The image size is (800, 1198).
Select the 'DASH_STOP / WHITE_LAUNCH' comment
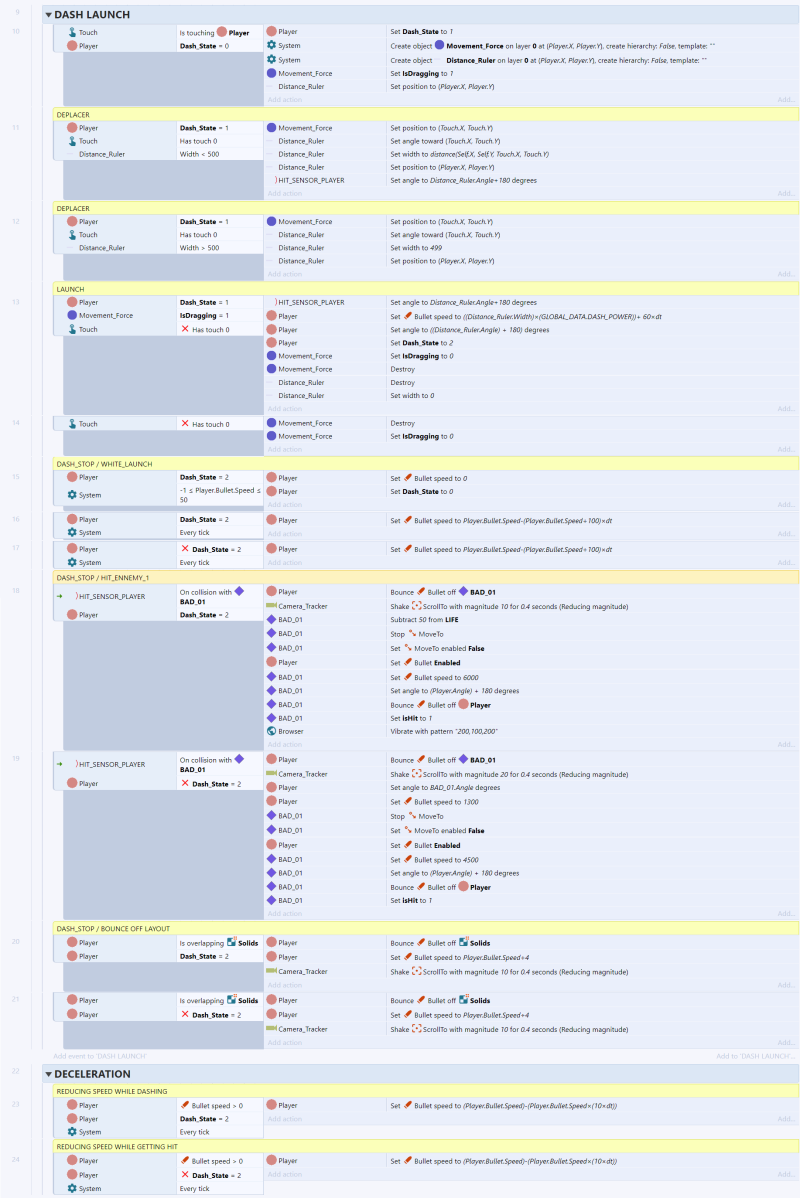[426, 464]
